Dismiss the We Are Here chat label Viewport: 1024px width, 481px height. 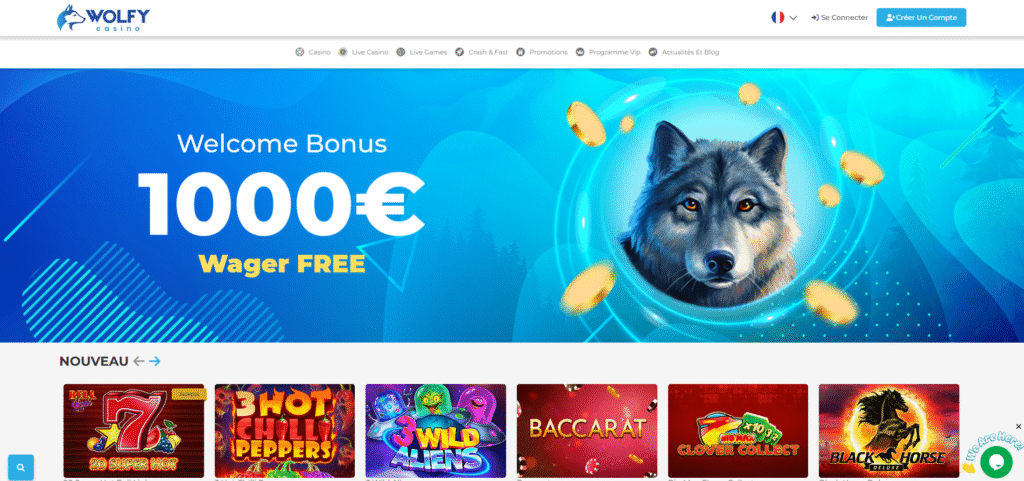tap(1018, 426)
